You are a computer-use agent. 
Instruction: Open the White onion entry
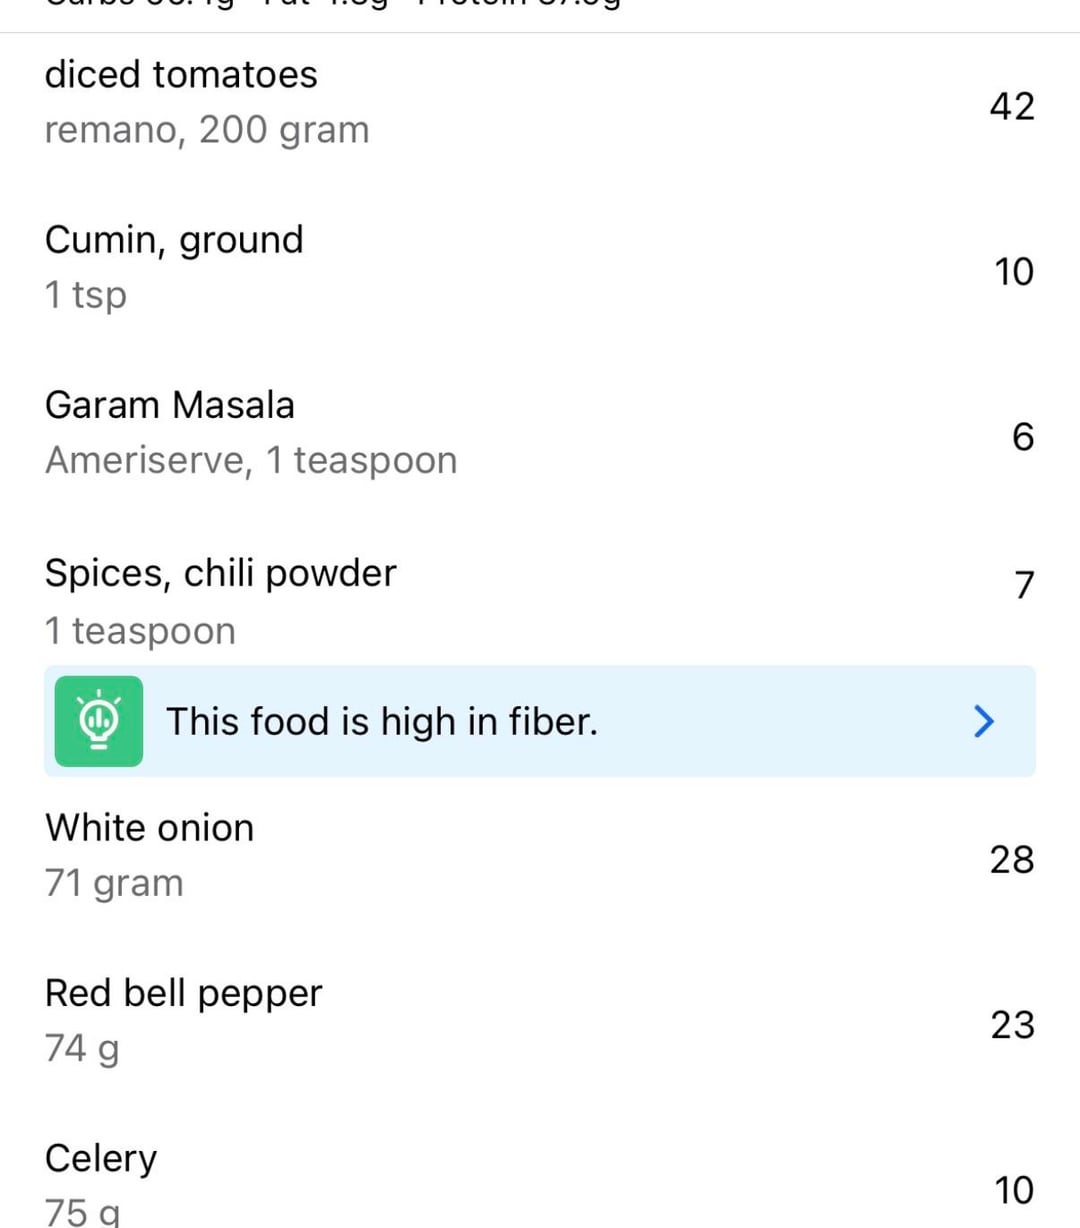point(150,828)
